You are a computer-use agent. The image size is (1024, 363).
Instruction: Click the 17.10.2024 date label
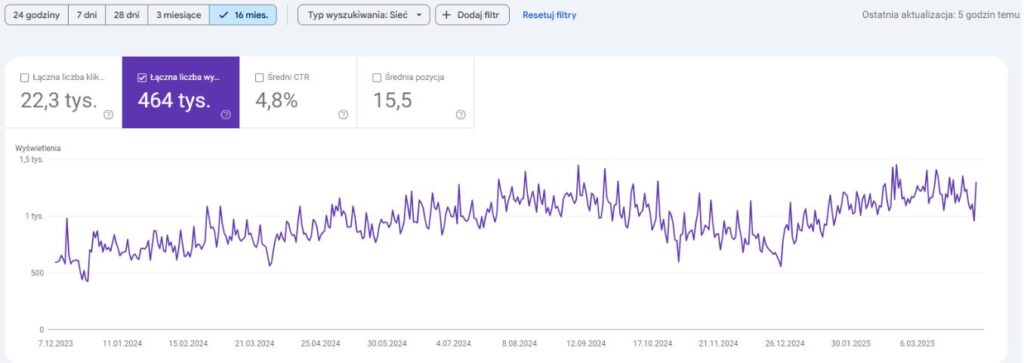pos(652,343)
